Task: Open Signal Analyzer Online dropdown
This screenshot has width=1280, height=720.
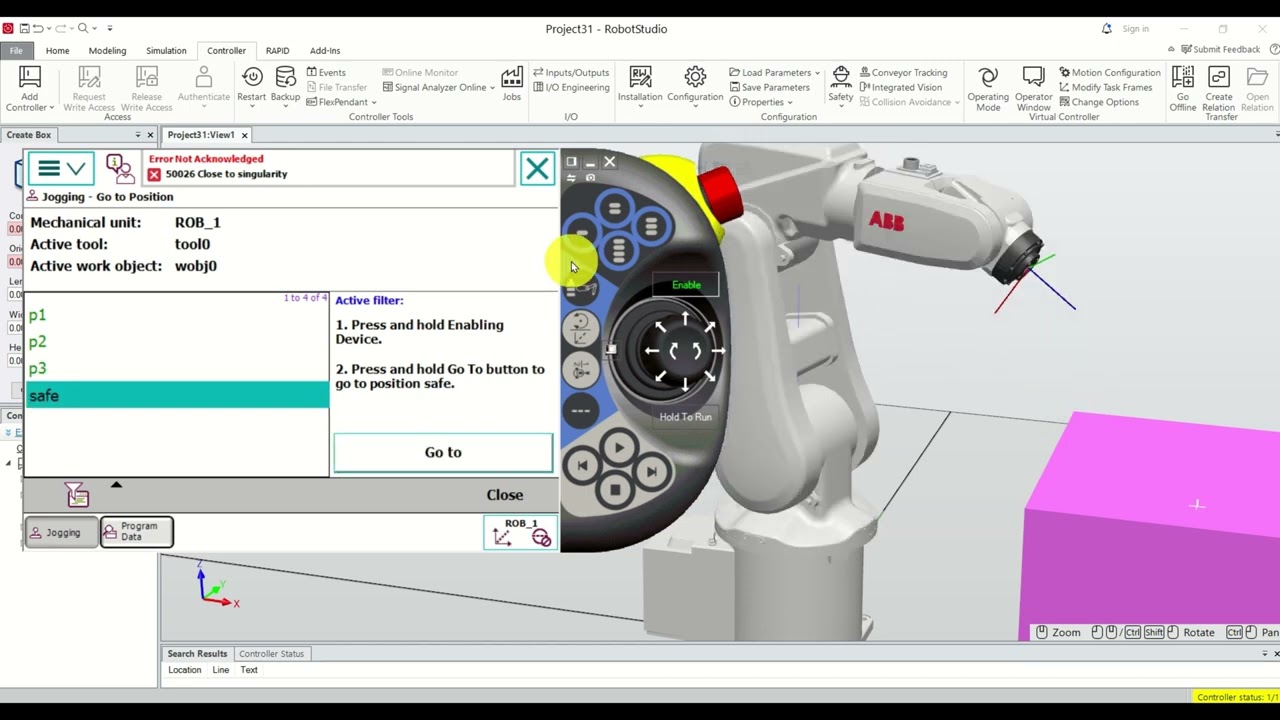Action: pos(439,87)
